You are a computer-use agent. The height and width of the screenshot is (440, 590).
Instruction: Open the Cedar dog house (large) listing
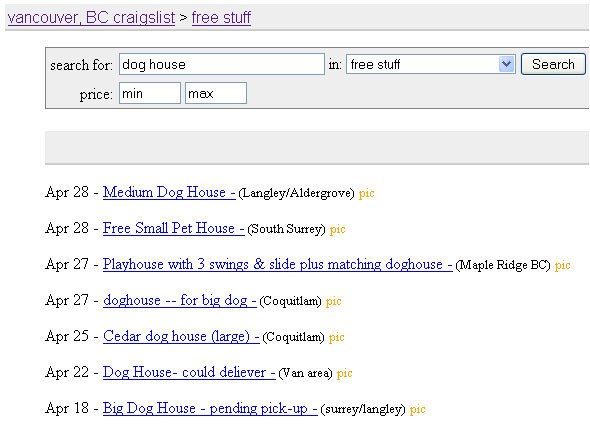pyautogui.click(x=181, y=336)
